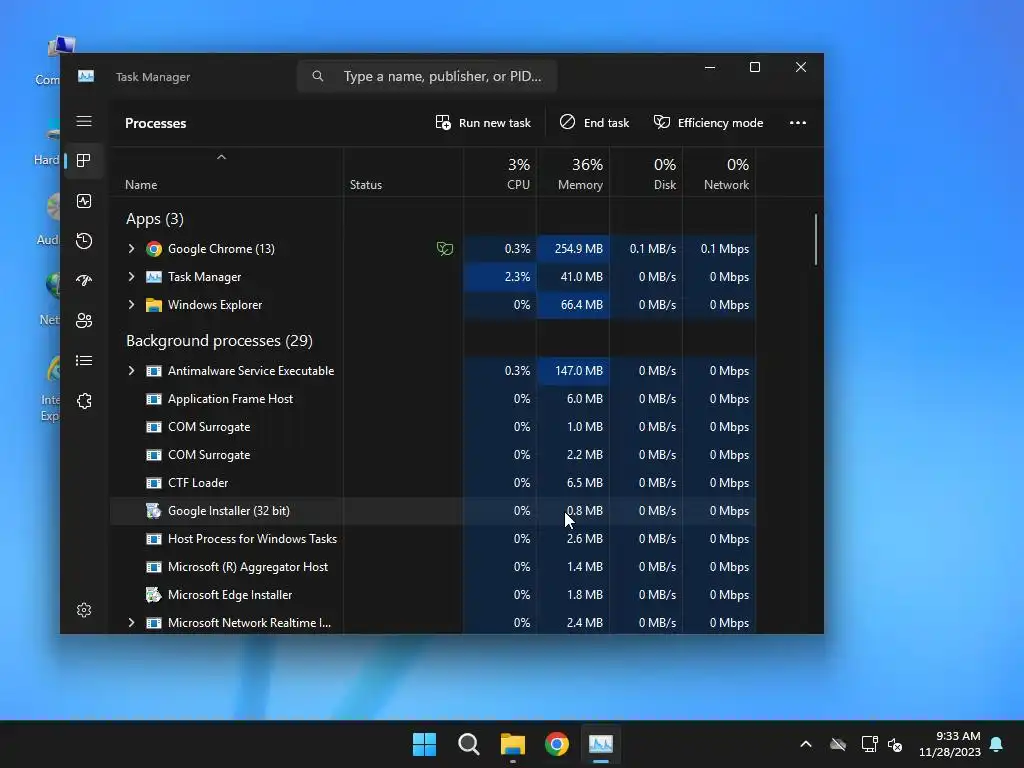Open taskbar Search
The height and width of the screenshot is (768, 1024).
tap(469, 744)
